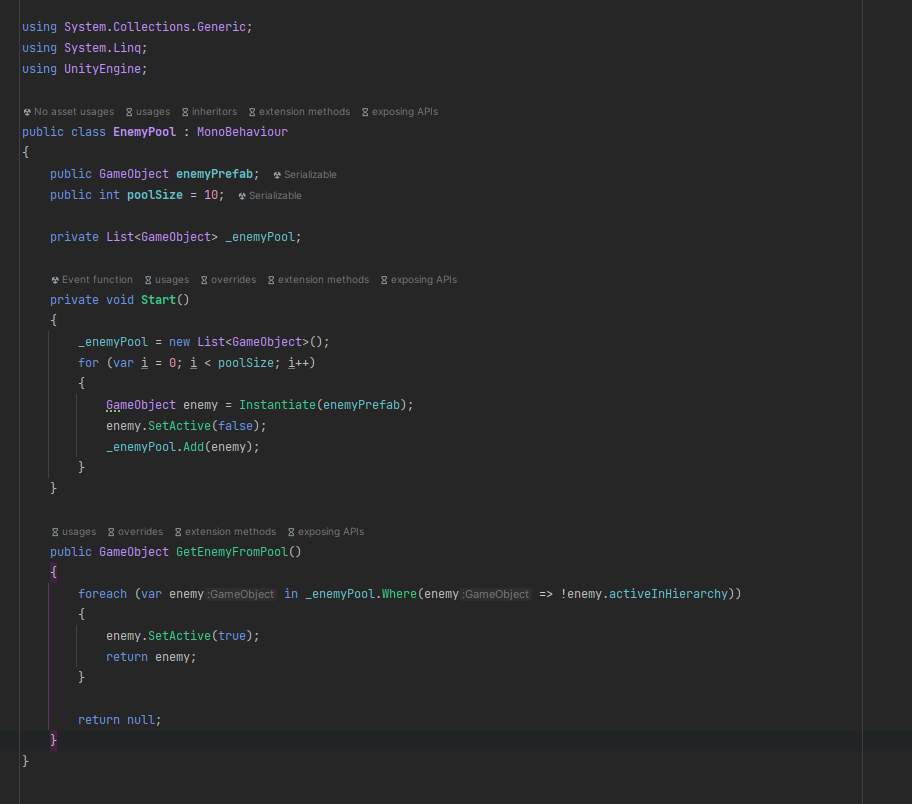Click Serializable hint beside poolSize field

(270, 195)
